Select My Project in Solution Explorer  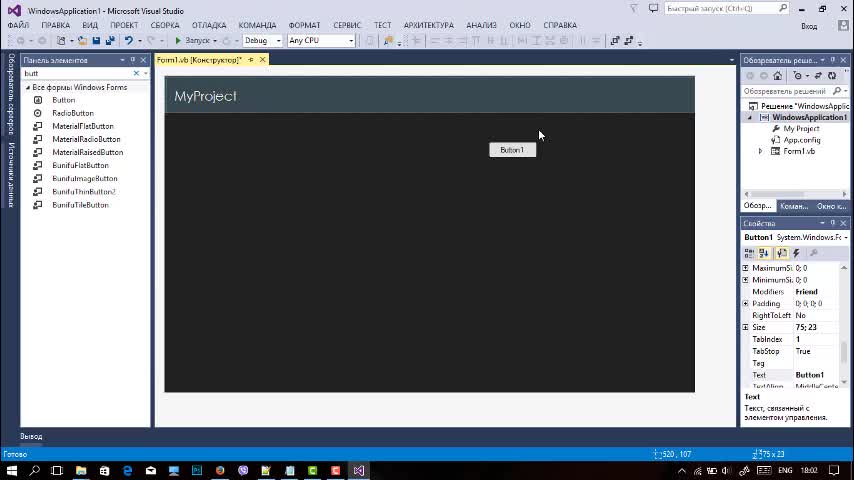801,129
